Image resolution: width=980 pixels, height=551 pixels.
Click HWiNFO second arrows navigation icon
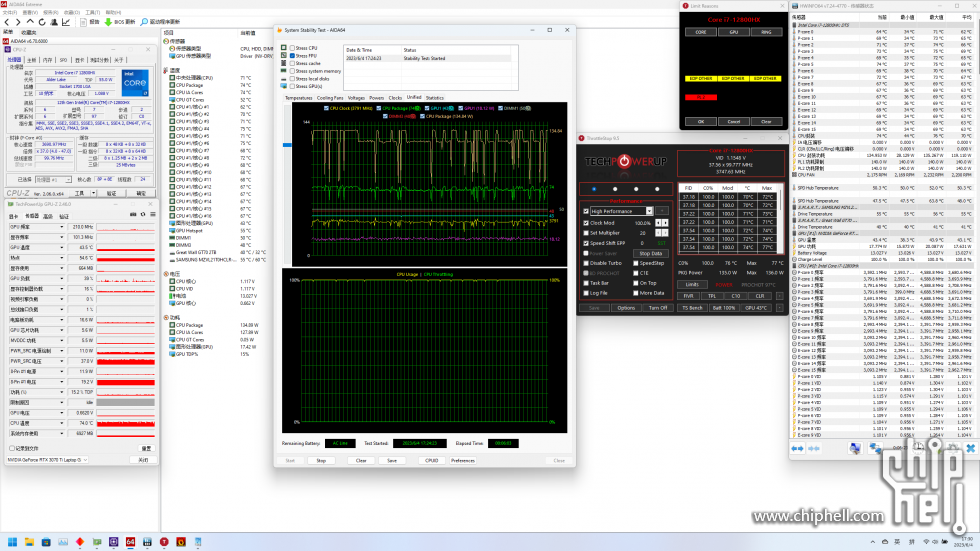click(814, 449)
